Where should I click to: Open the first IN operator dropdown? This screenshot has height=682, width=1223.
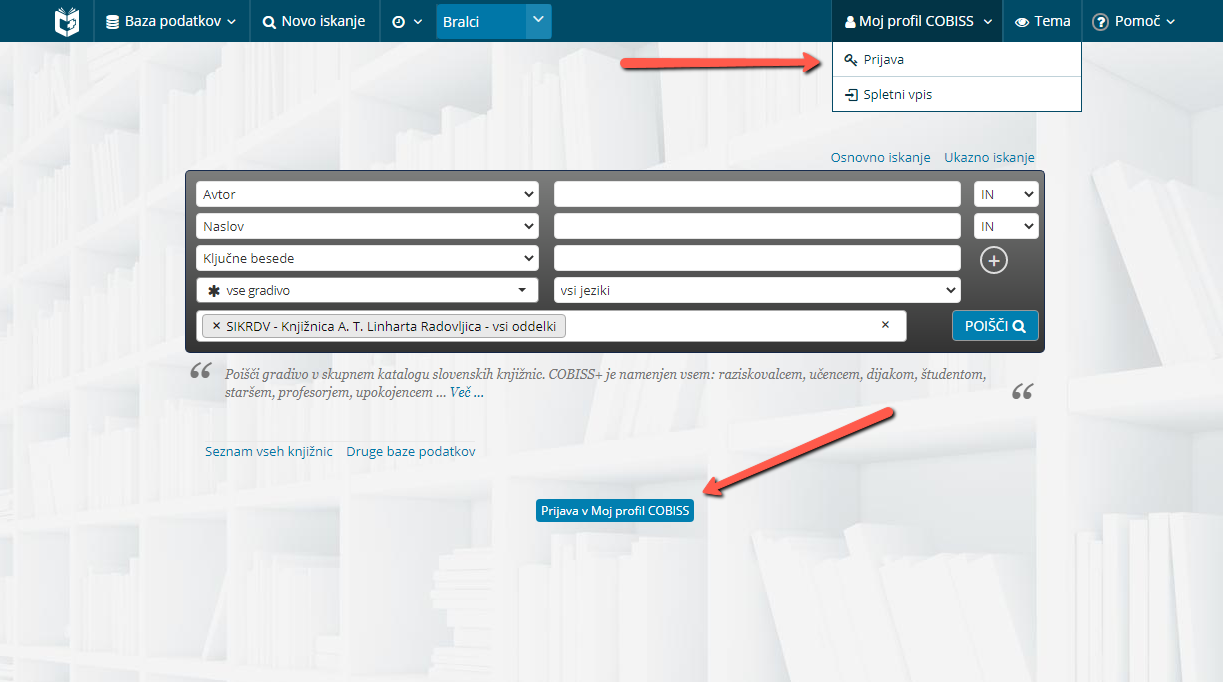pyautogui.click(x=1006, y=194)
